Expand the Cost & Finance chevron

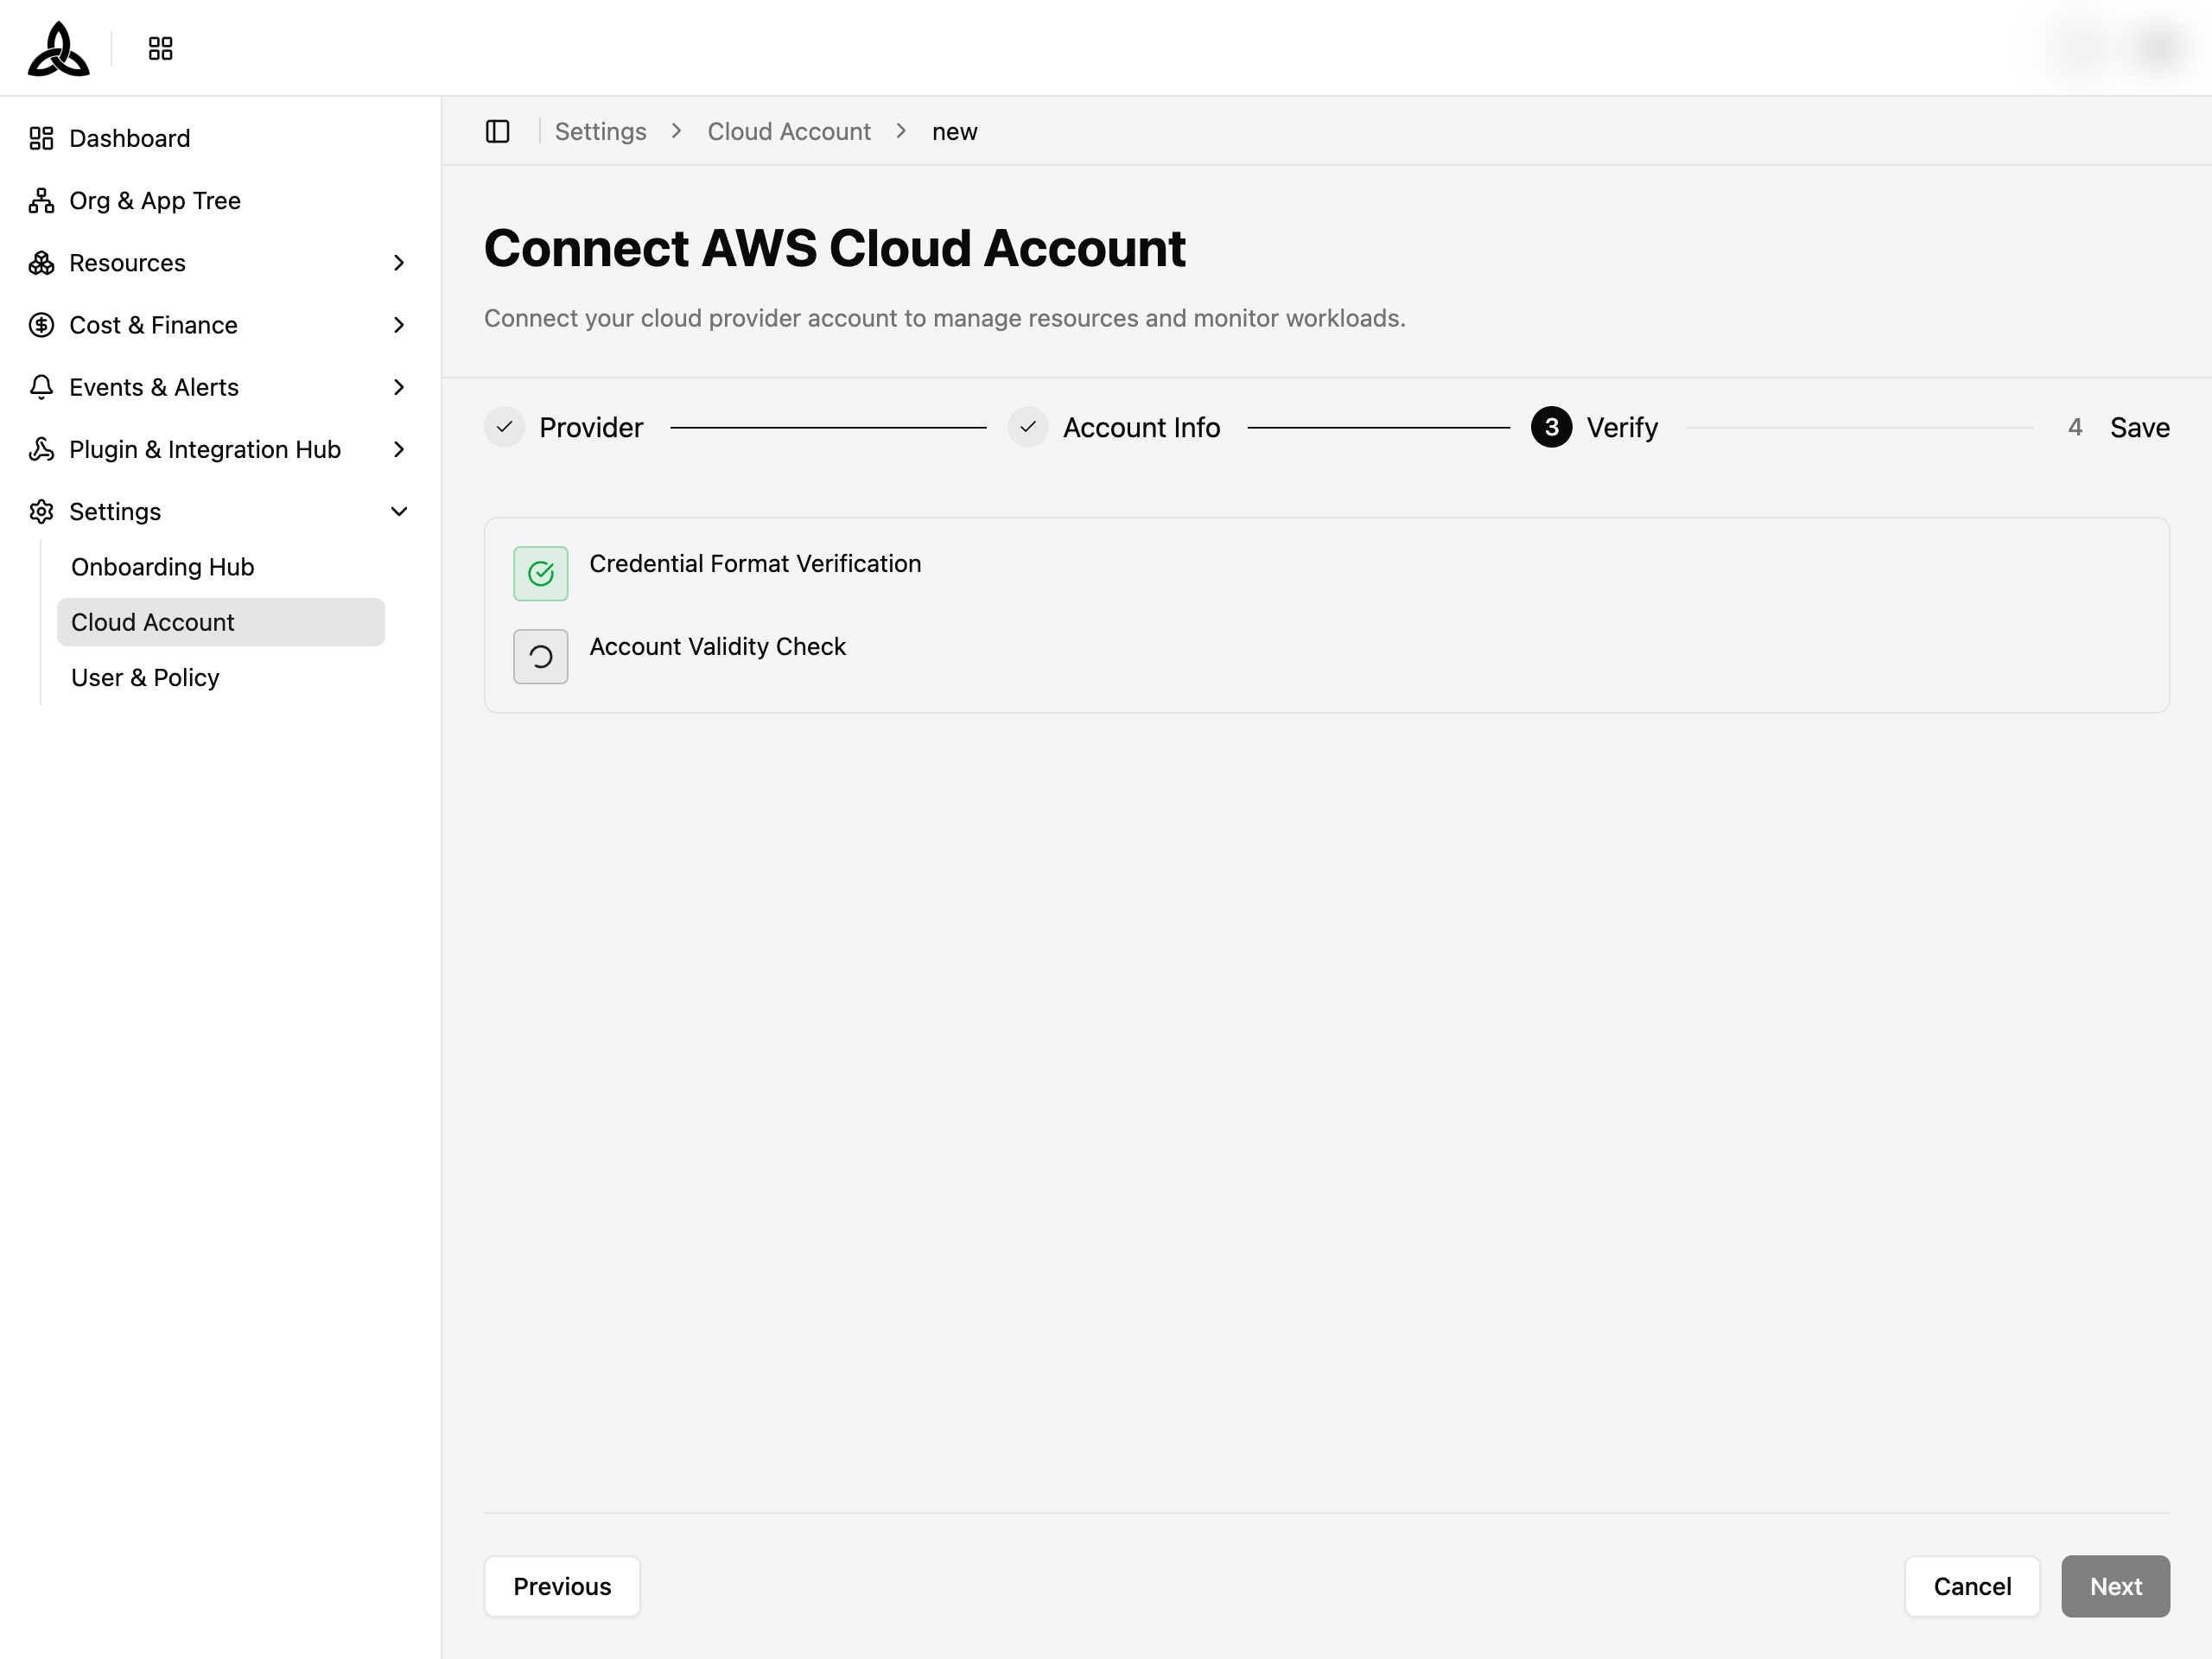pos(399,325)
